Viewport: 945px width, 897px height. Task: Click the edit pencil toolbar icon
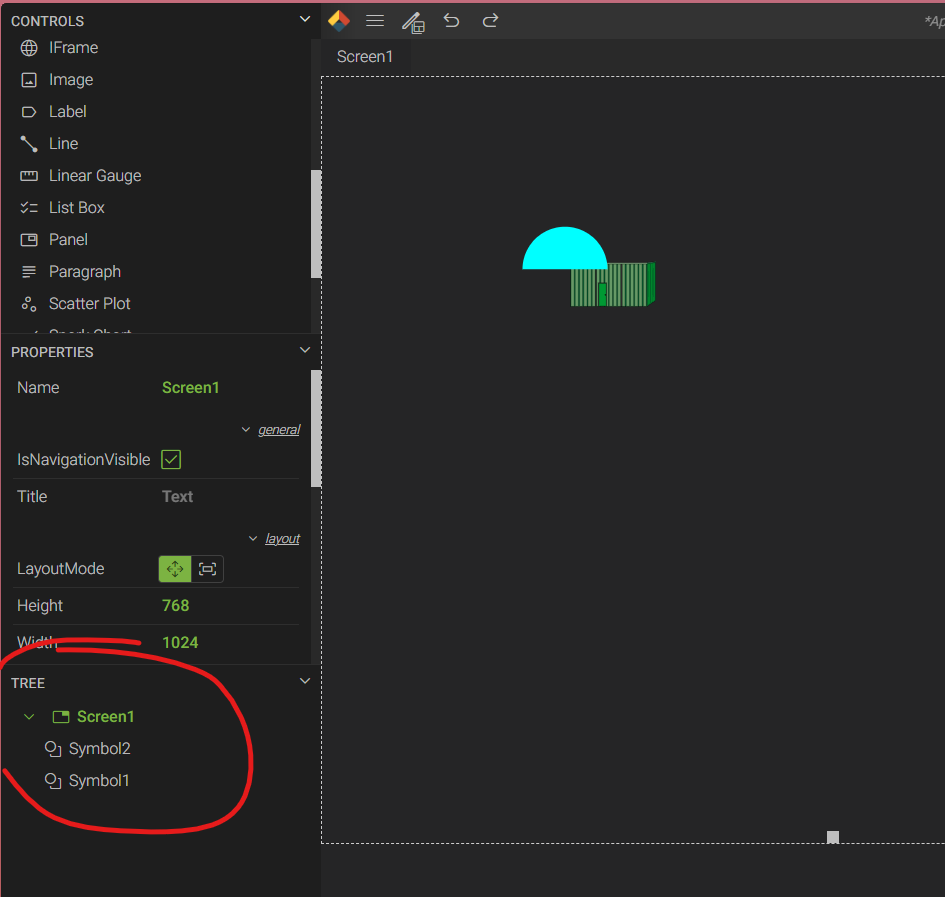click(412, 21)
